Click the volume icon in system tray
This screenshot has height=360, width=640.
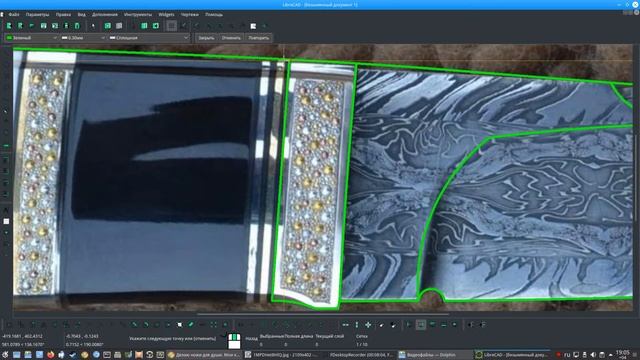[593, 355]
